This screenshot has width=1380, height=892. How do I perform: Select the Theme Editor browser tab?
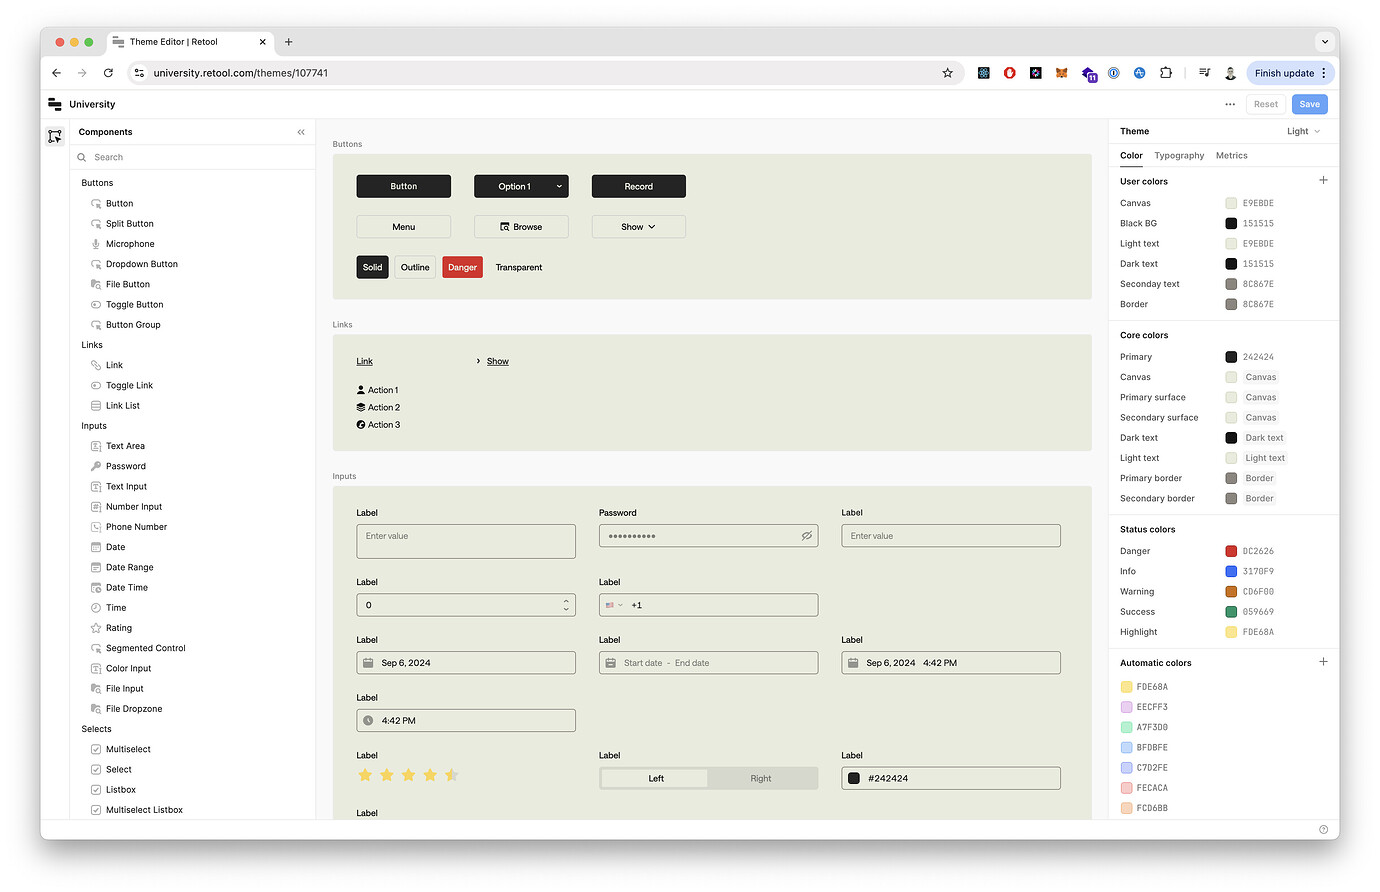[x=190, y=42]
